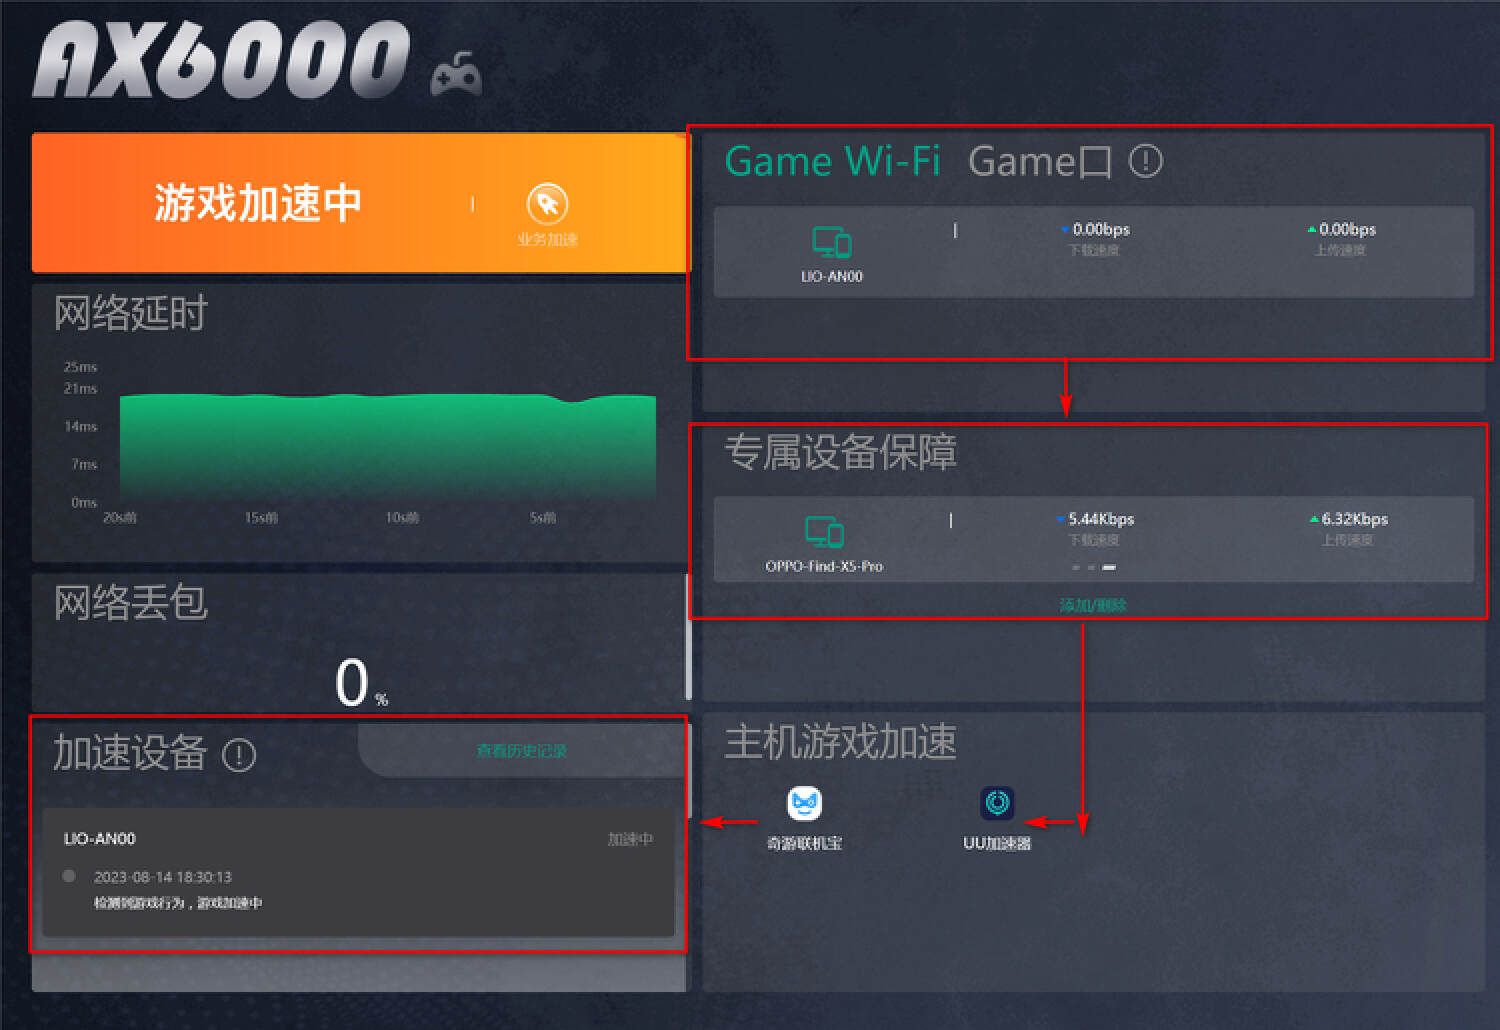
Task: Click the orange 游戏加速中 banner
Action: [360, 203]
